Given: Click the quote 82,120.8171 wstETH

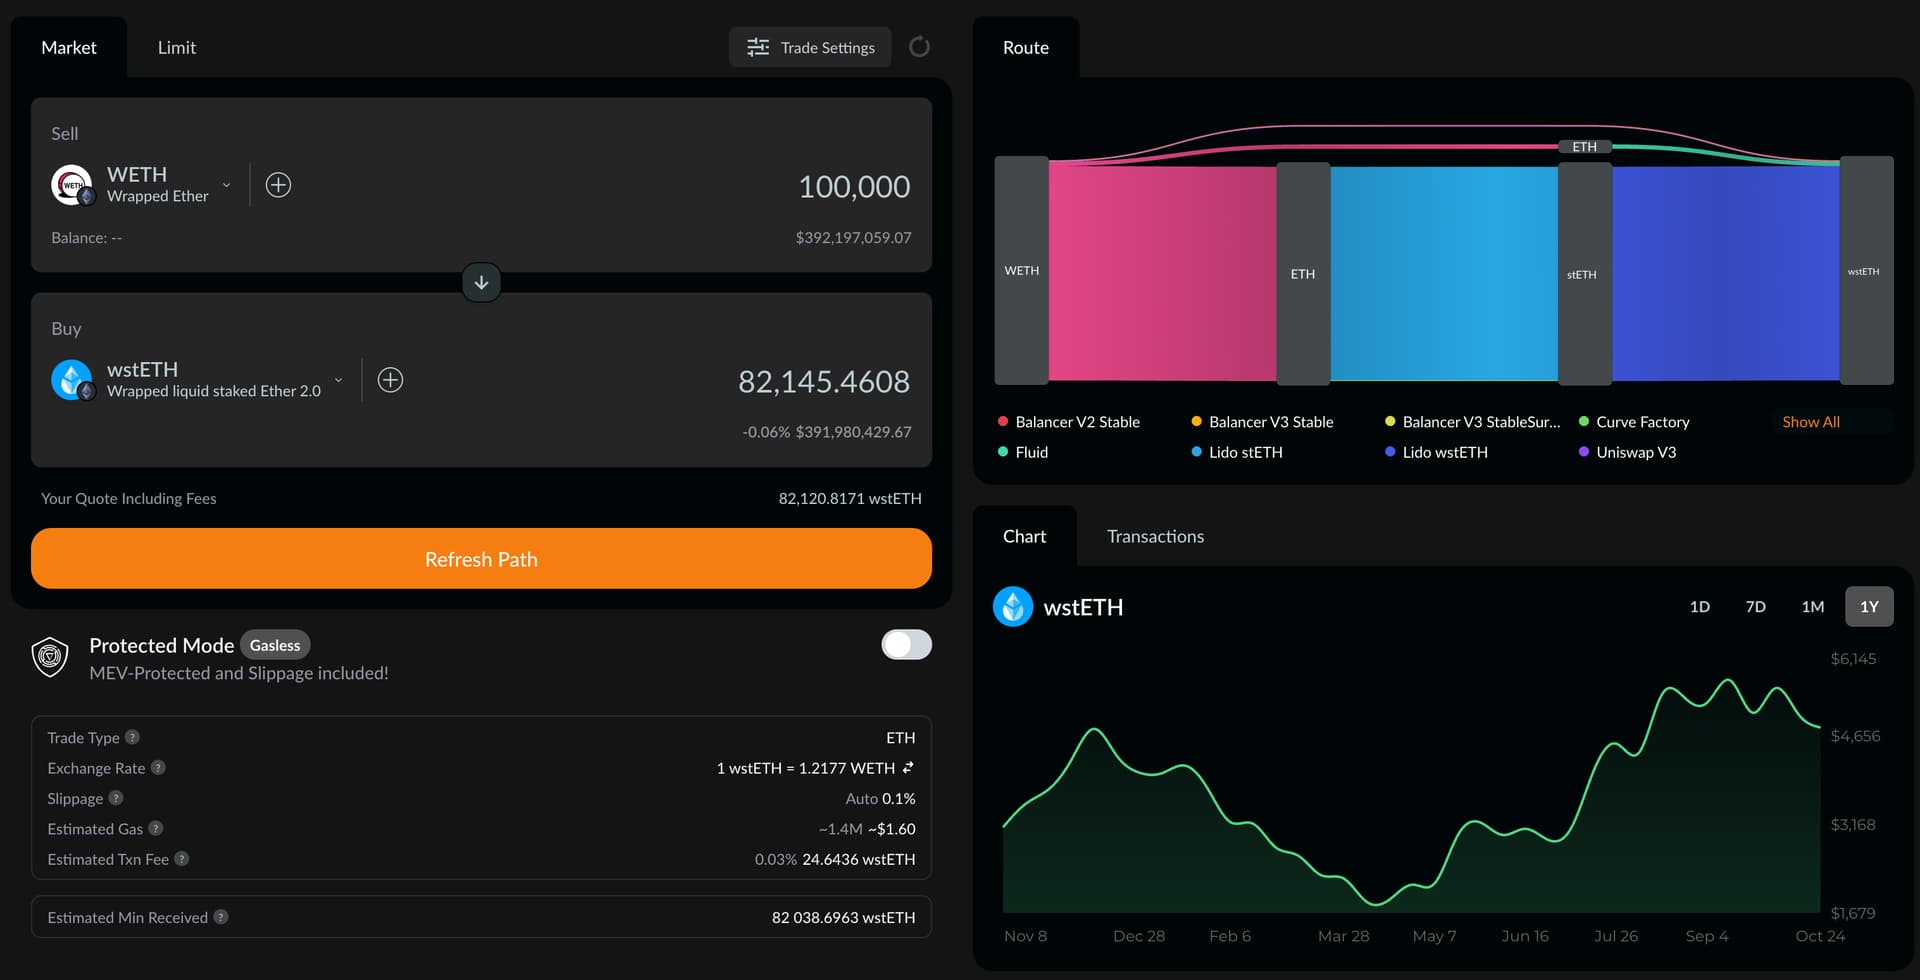Looking at the screenshot, I should (850, 498).
